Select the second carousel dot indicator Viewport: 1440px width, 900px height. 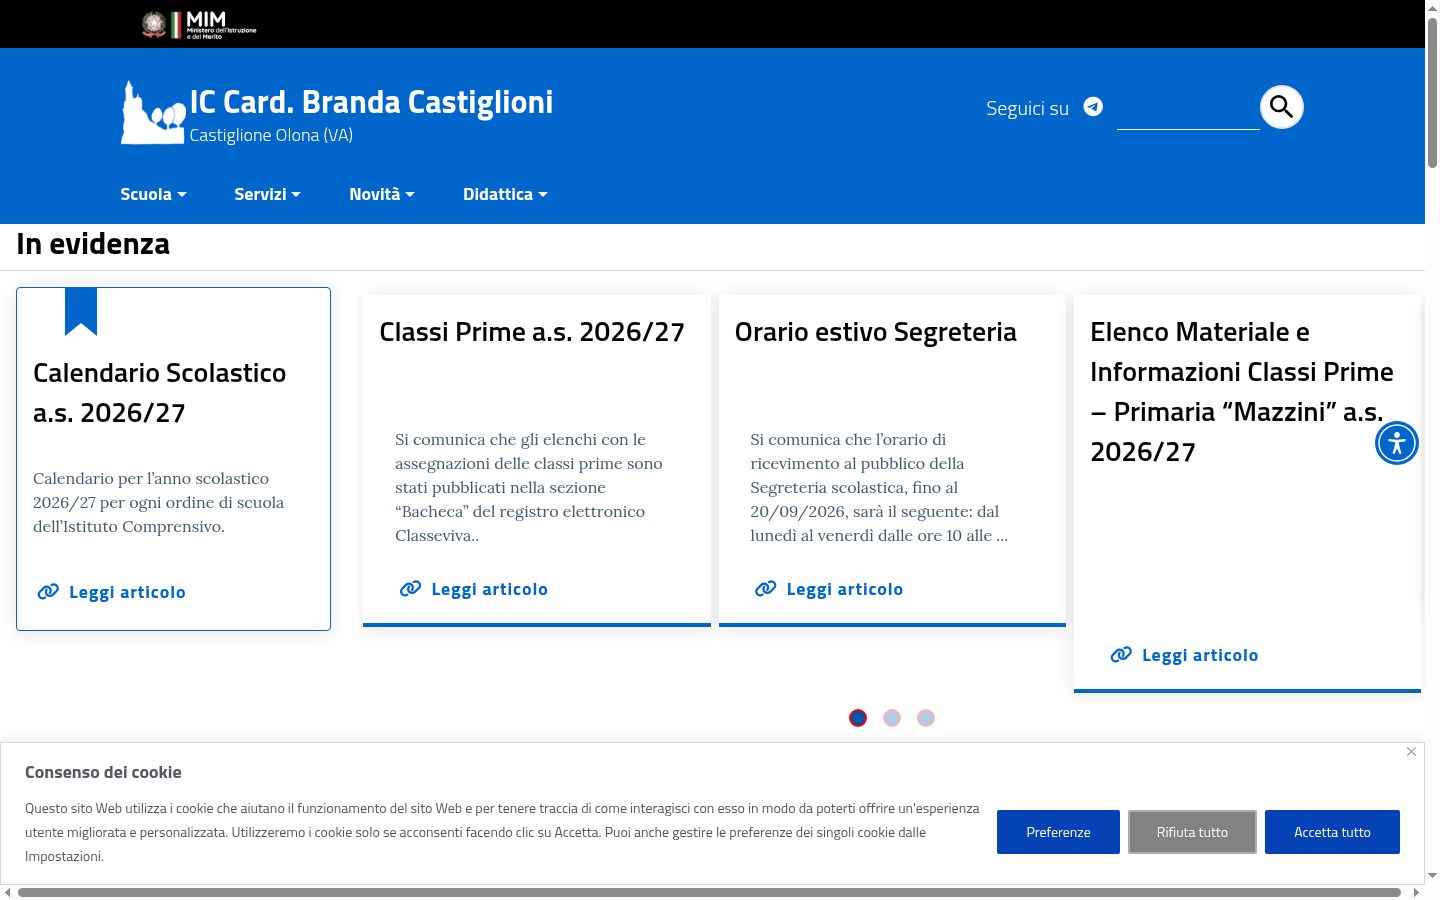(x=892, y=718)
